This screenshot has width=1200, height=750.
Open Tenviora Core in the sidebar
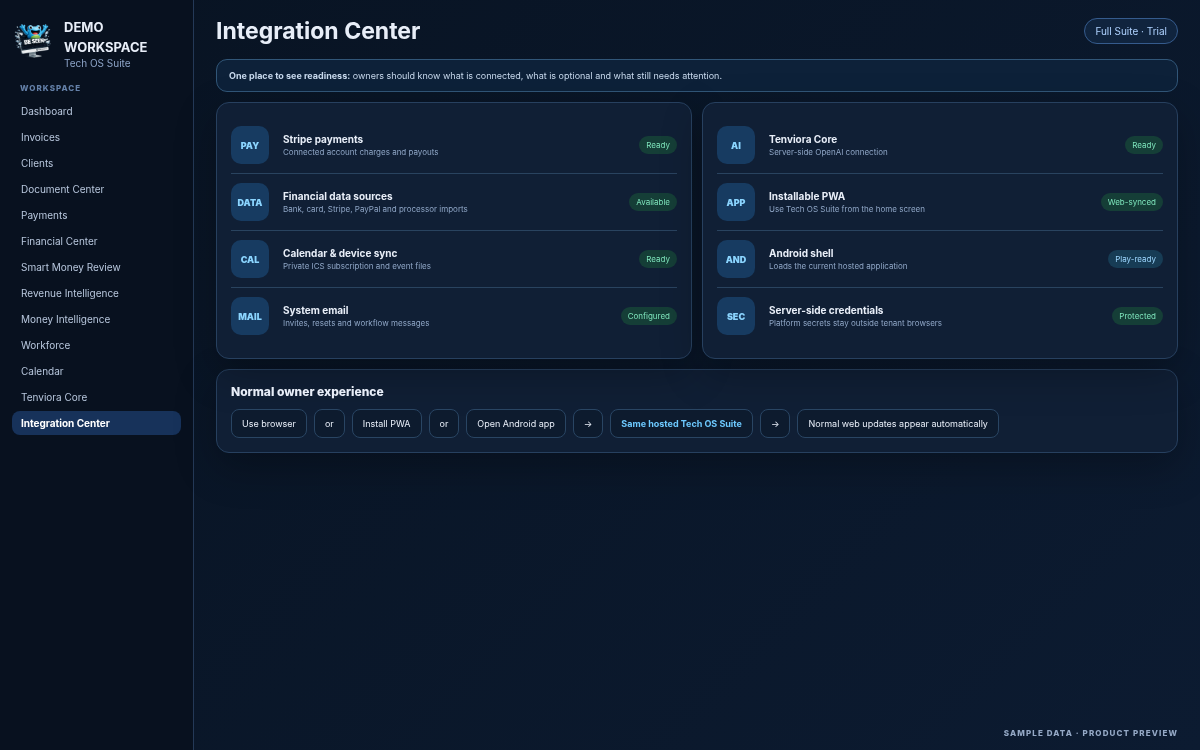click(x=96, y=397)
